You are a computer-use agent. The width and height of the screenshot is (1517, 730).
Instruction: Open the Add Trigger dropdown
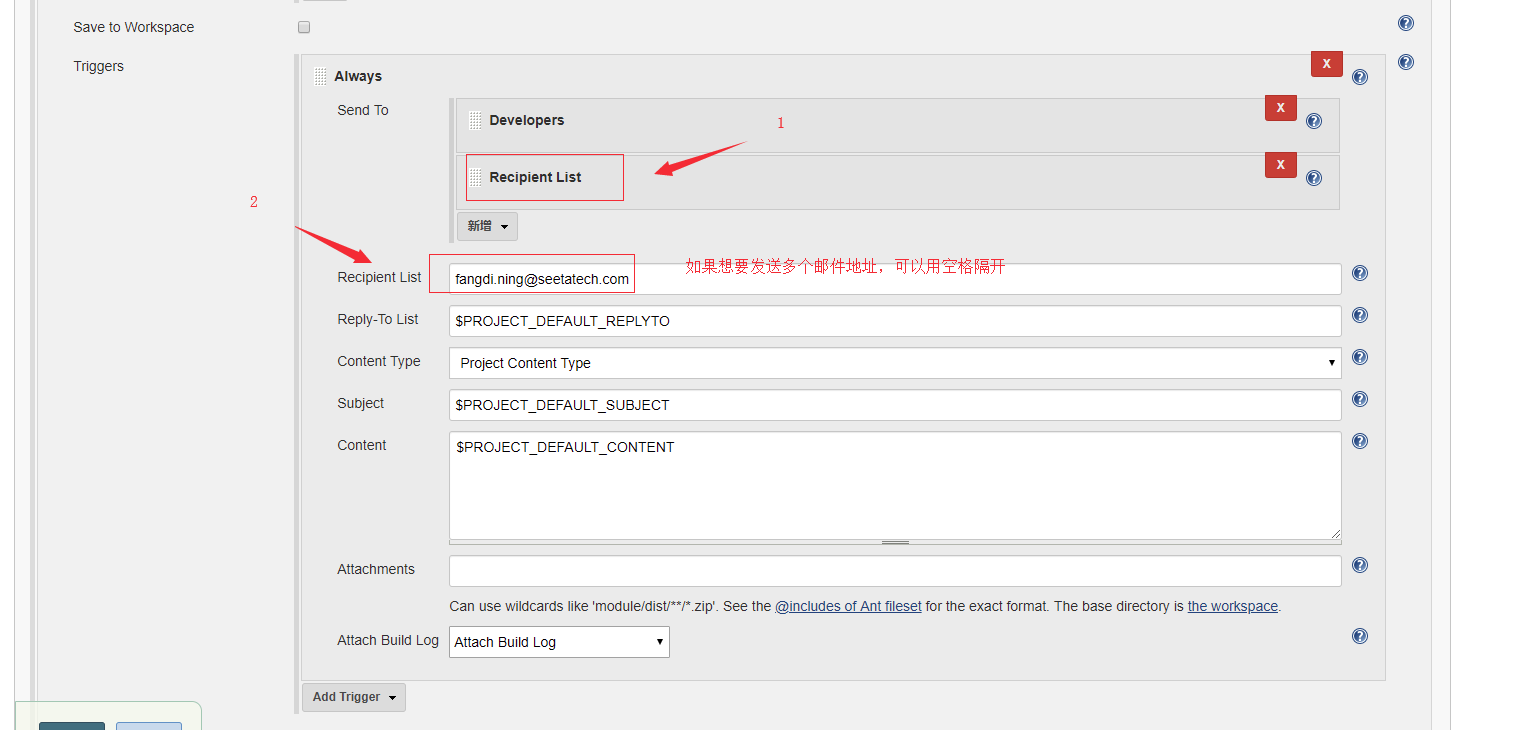pos(354,697)
